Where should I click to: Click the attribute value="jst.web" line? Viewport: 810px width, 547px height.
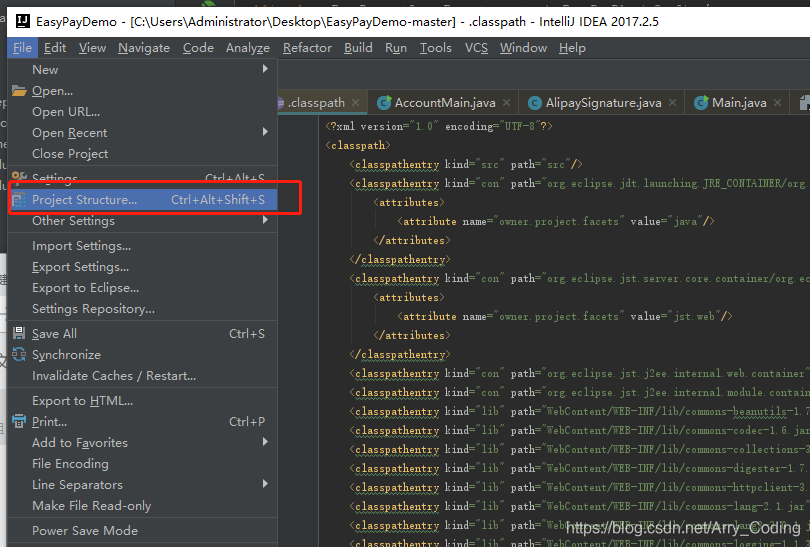click(x=565, y=317)
